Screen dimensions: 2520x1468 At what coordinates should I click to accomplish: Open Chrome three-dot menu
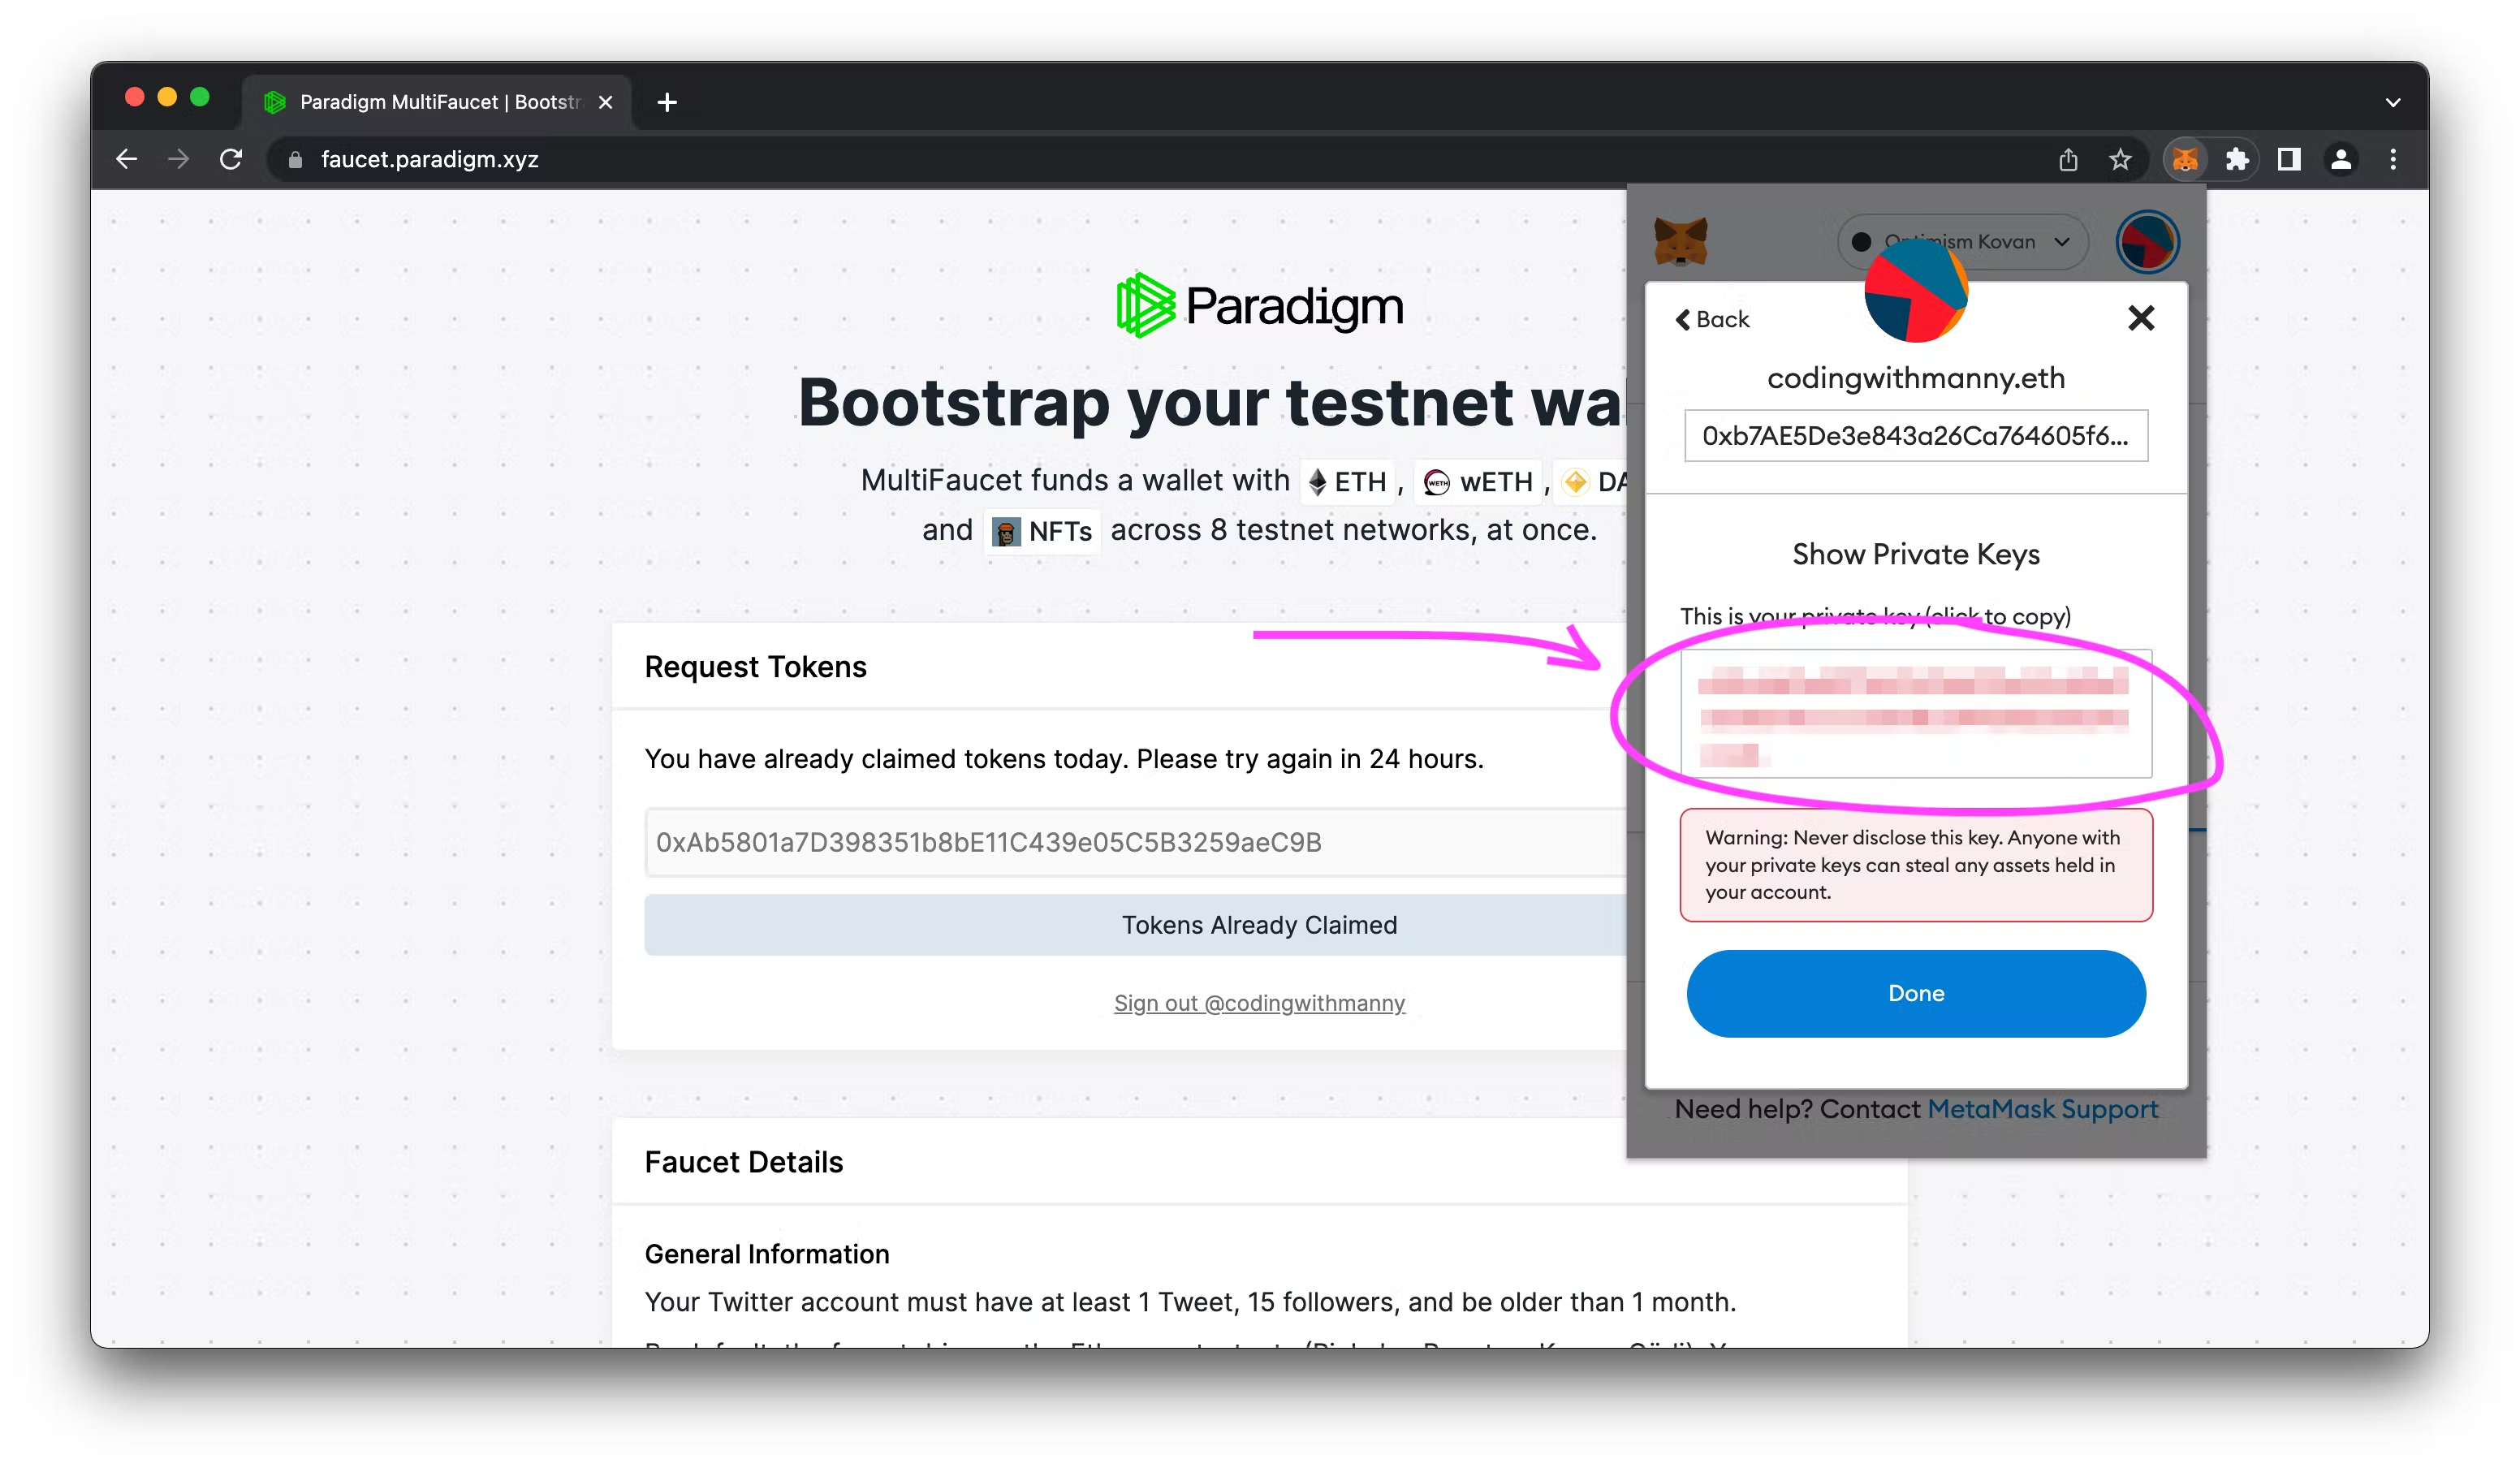click(2393, 159)
